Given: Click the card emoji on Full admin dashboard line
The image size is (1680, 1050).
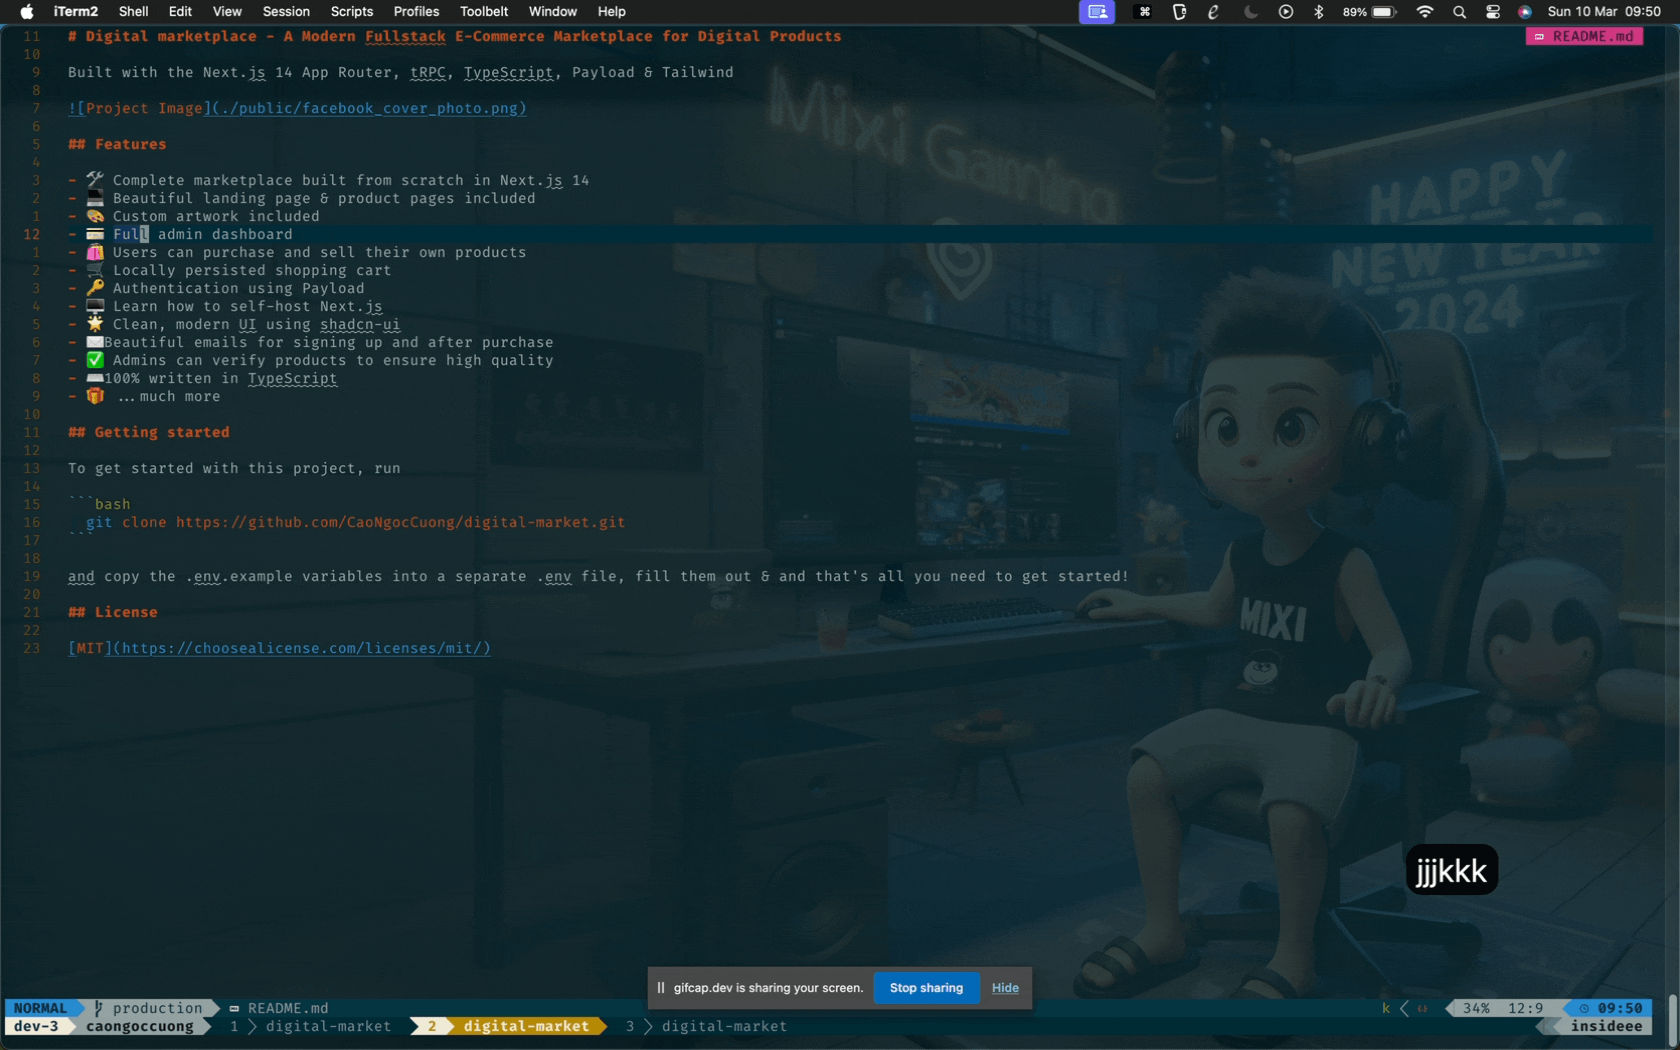Looking at the screenshot, I should pyautogui.click(x=95, y=234).
